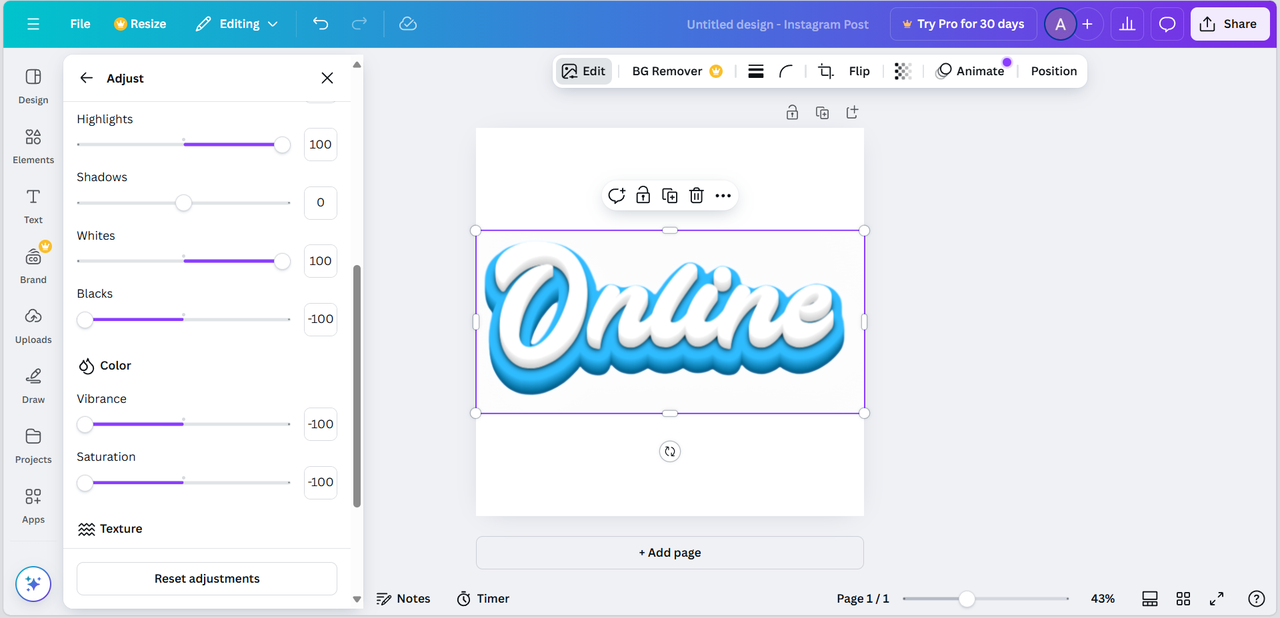Click the Saturation slider handle
Image resolution: width=1280 pixels, height=618 pixels.
pyautogui.click(x=85, y=483)
